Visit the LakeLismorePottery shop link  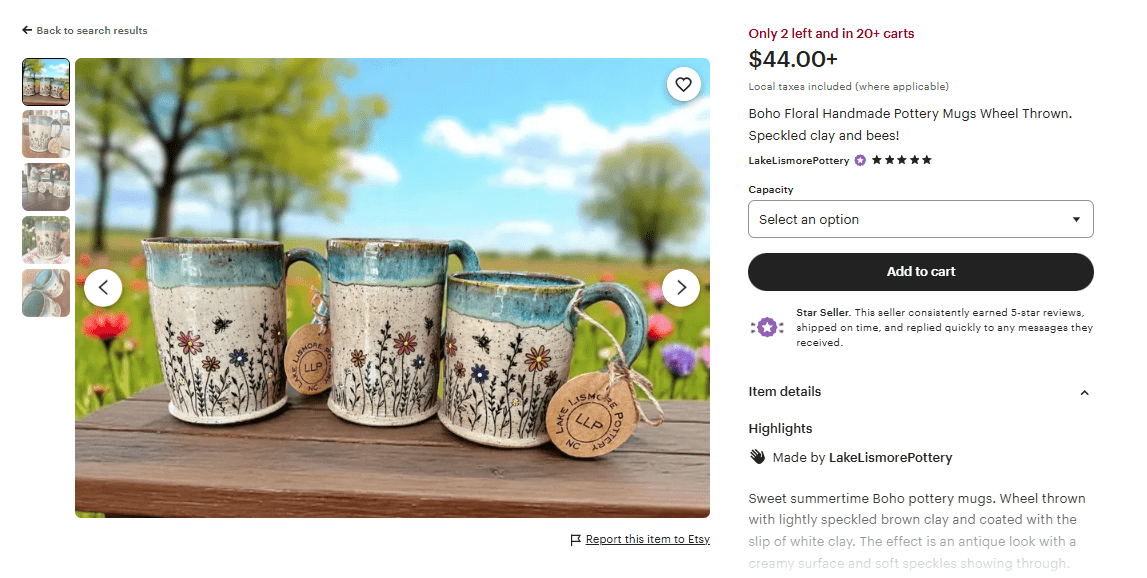(798, 160)
